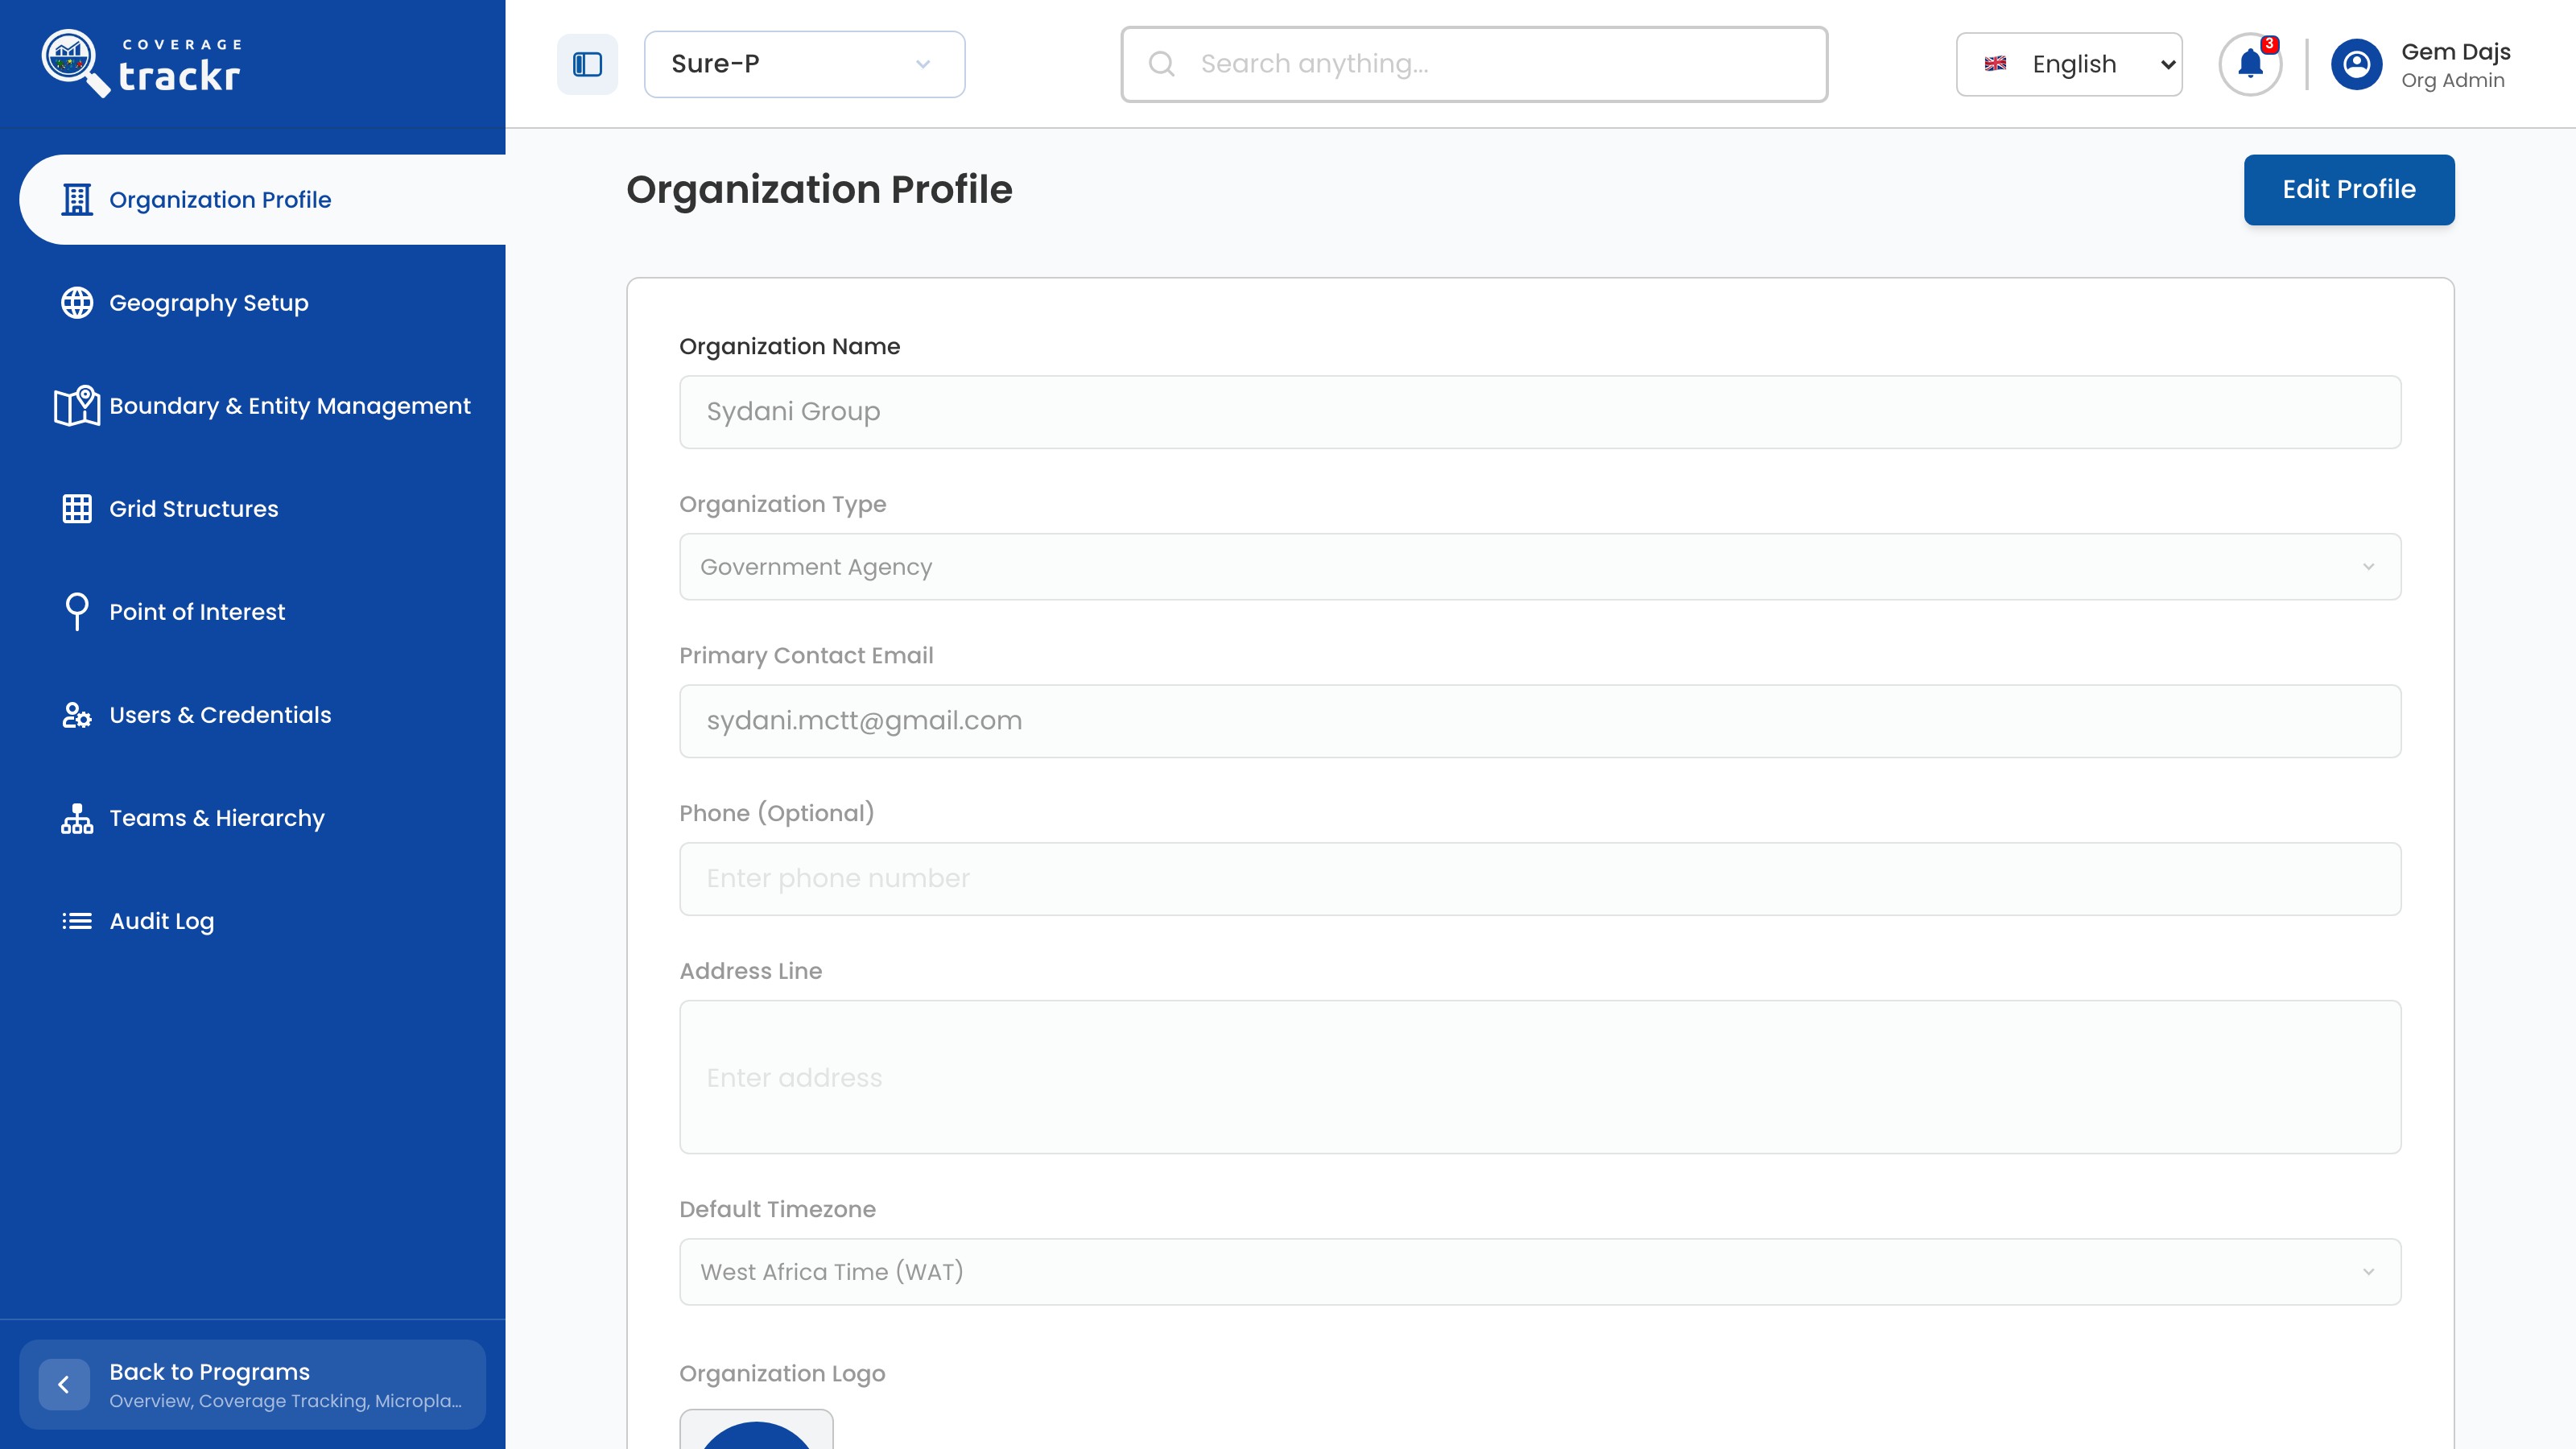
Task: Click the Organization Name field
Action: (x=1540, y=411)
